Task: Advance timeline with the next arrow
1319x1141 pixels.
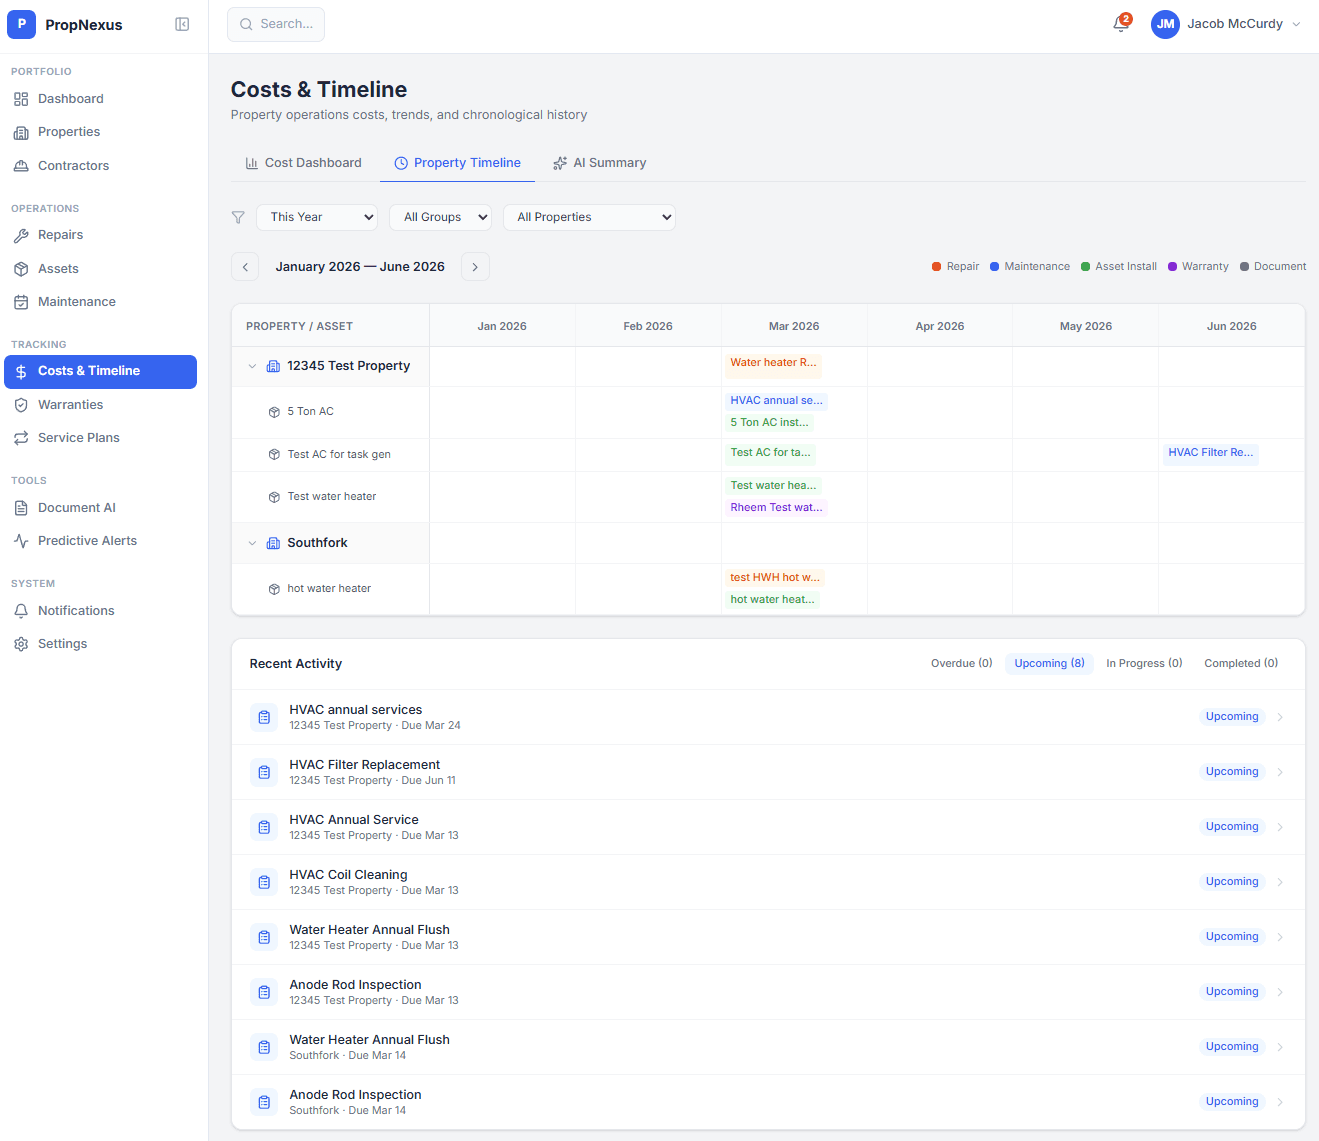Action: tap(474, 266)
